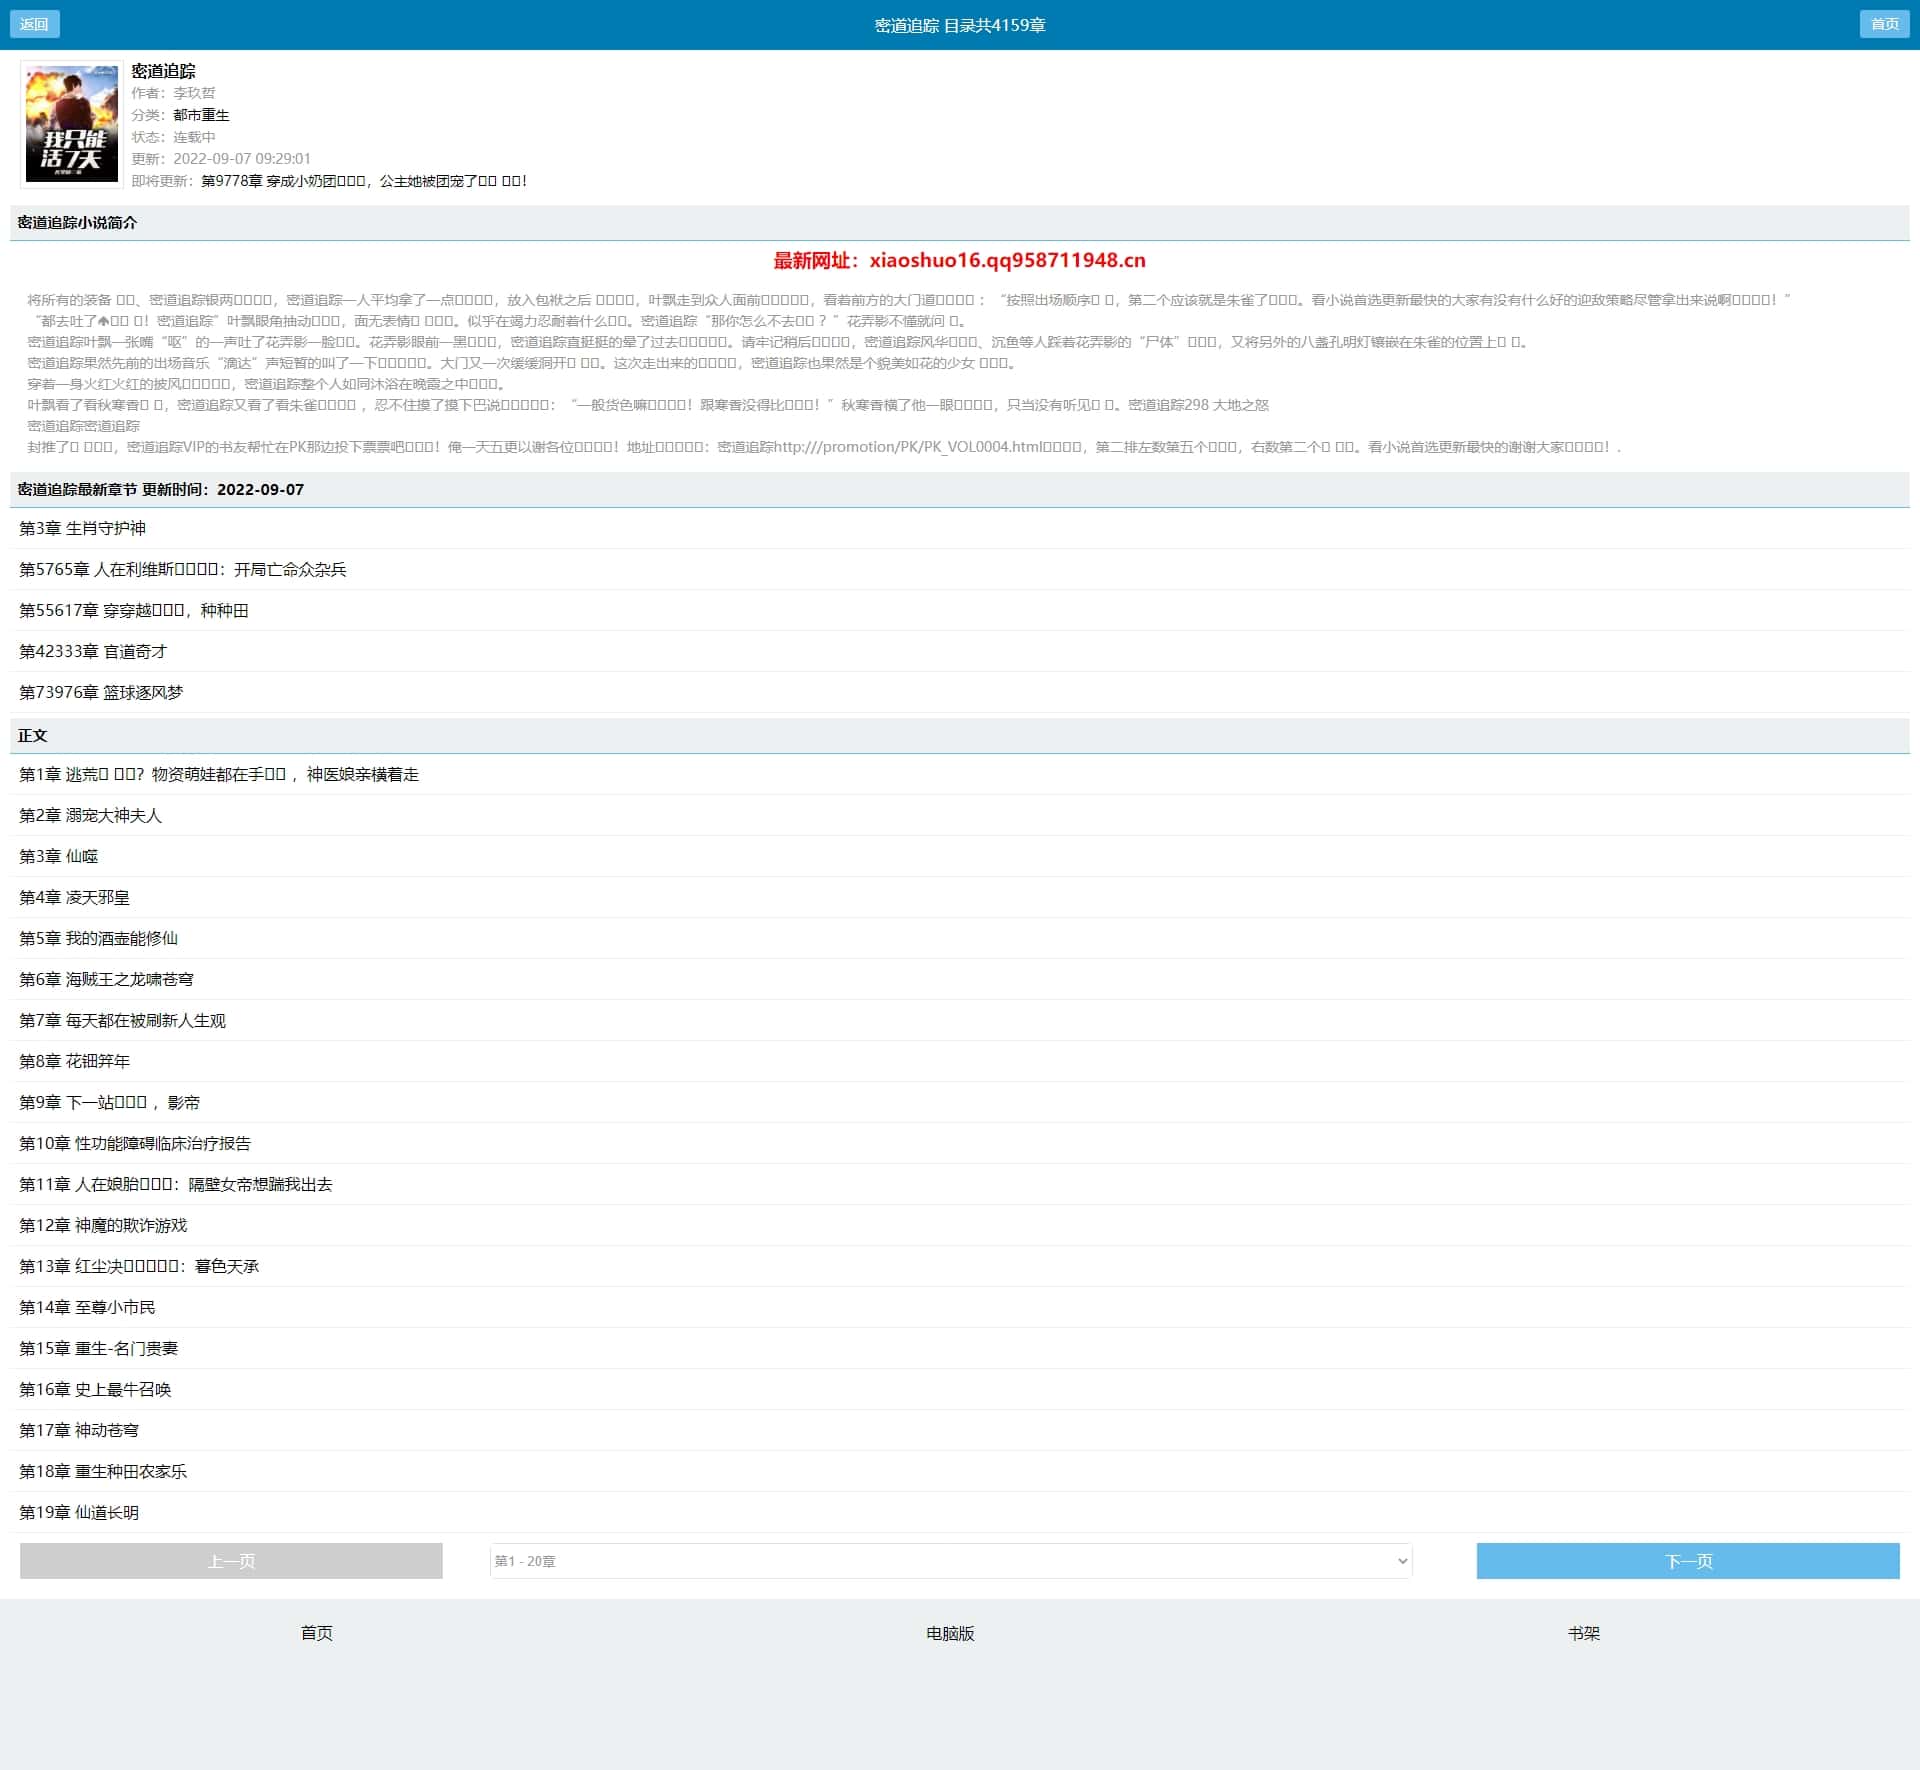Go to the next page with 下一页
The height and width of the screenshot is (1770, 1920).
(x=1688, y=1561)
